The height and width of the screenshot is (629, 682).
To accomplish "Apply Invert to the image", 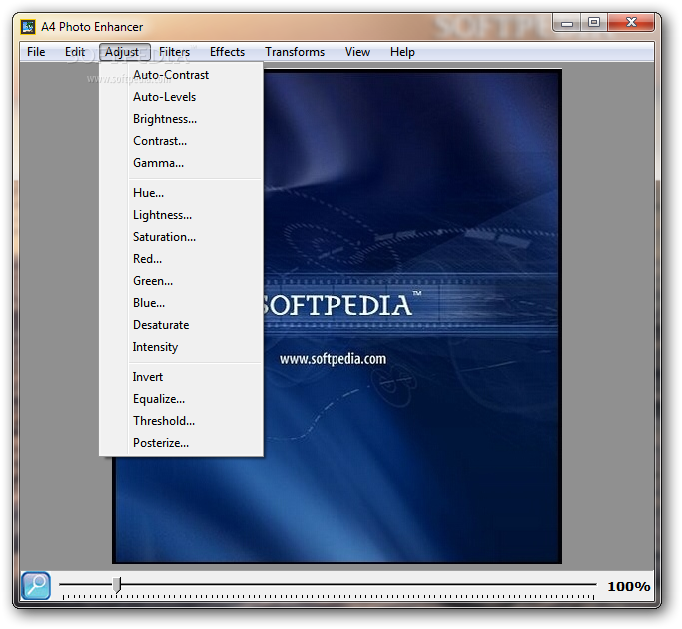I will click(x=182, y=377).
